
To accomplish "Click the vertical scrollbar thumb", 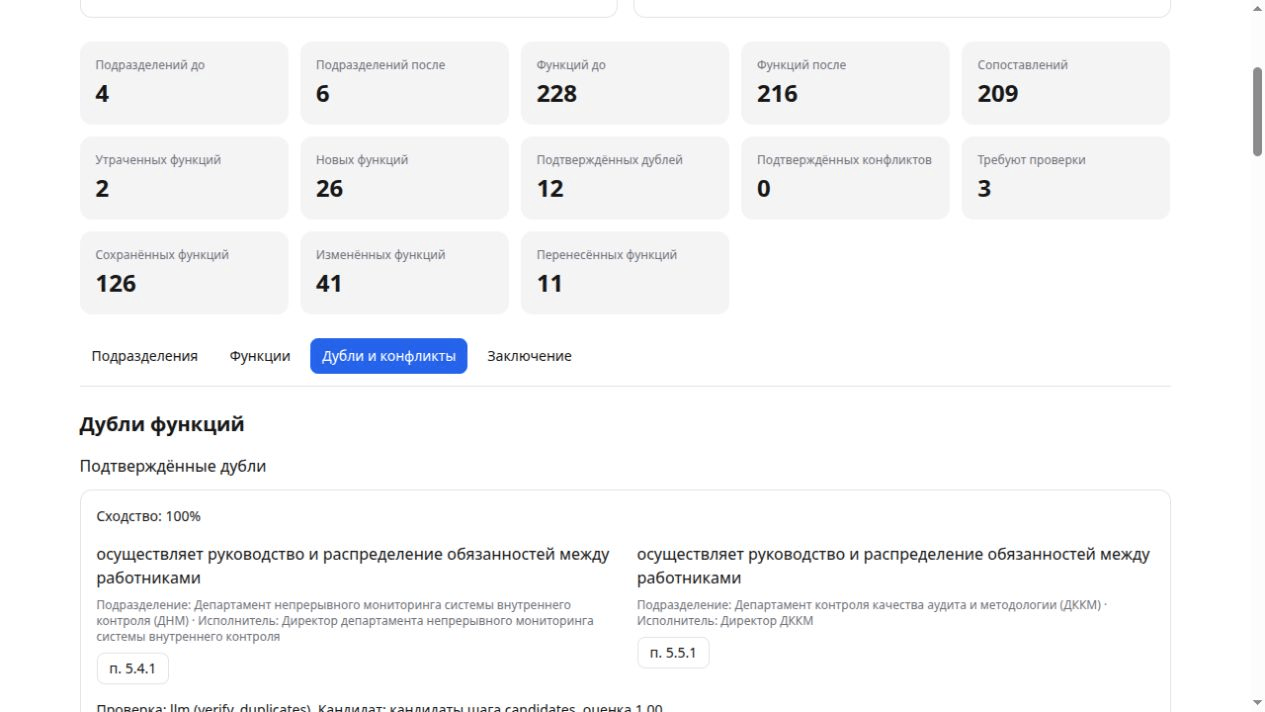I will tap(1257, 112).
